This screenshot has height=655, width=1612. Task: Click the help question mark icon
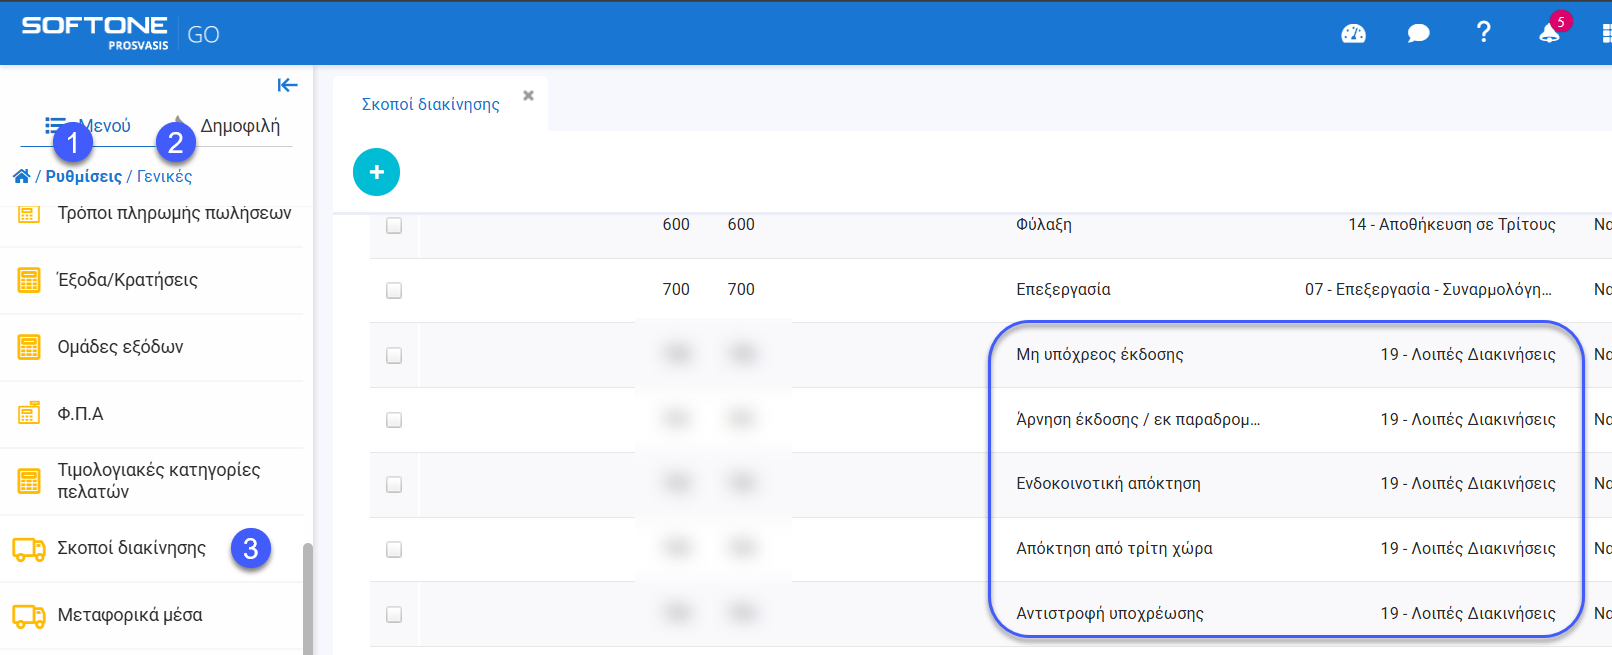pos(1483,33)
